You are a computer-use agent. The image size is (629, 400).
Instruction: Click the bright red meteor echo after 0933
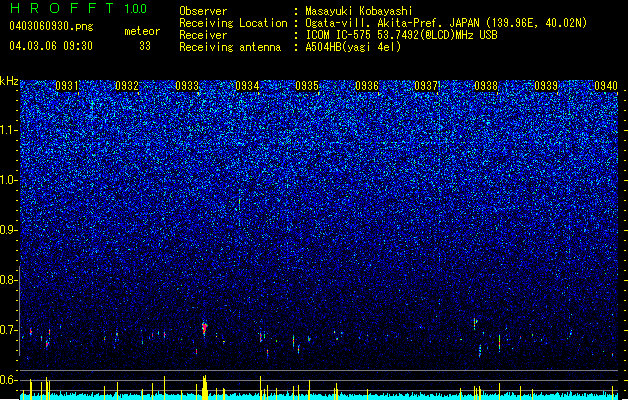[205, 328]
